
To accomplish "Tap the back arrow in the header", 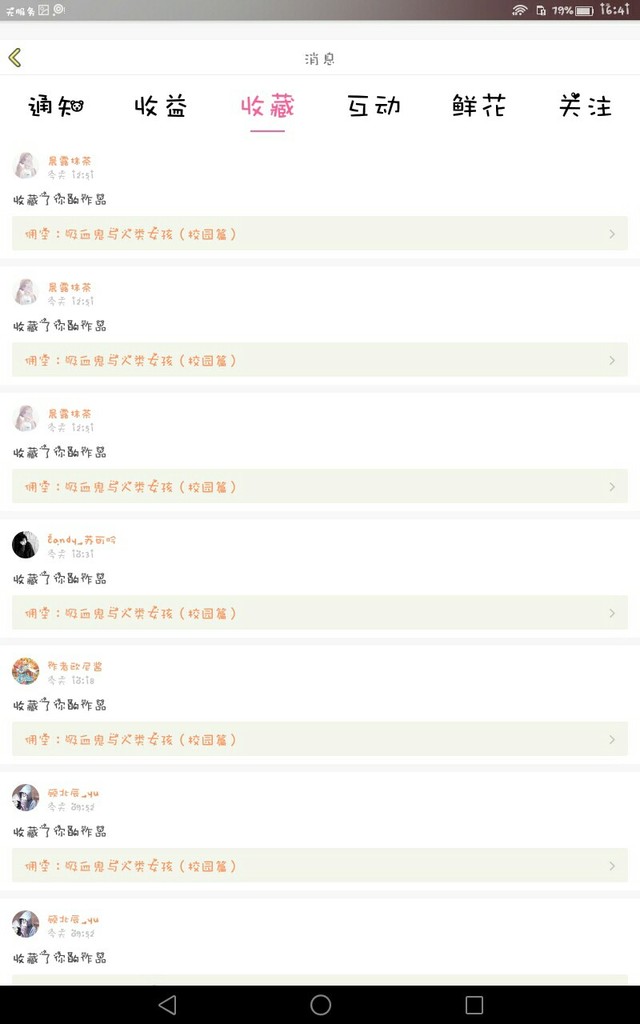I will tap(15, 57).
